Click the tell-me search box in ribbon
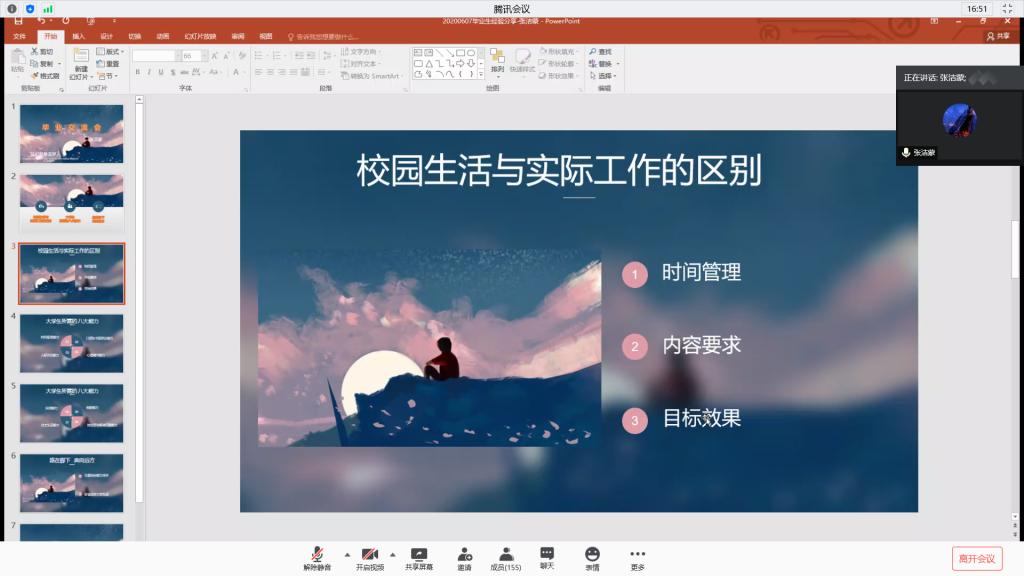The height and width of the screenshot is (576, 1024). pos(323,37)
